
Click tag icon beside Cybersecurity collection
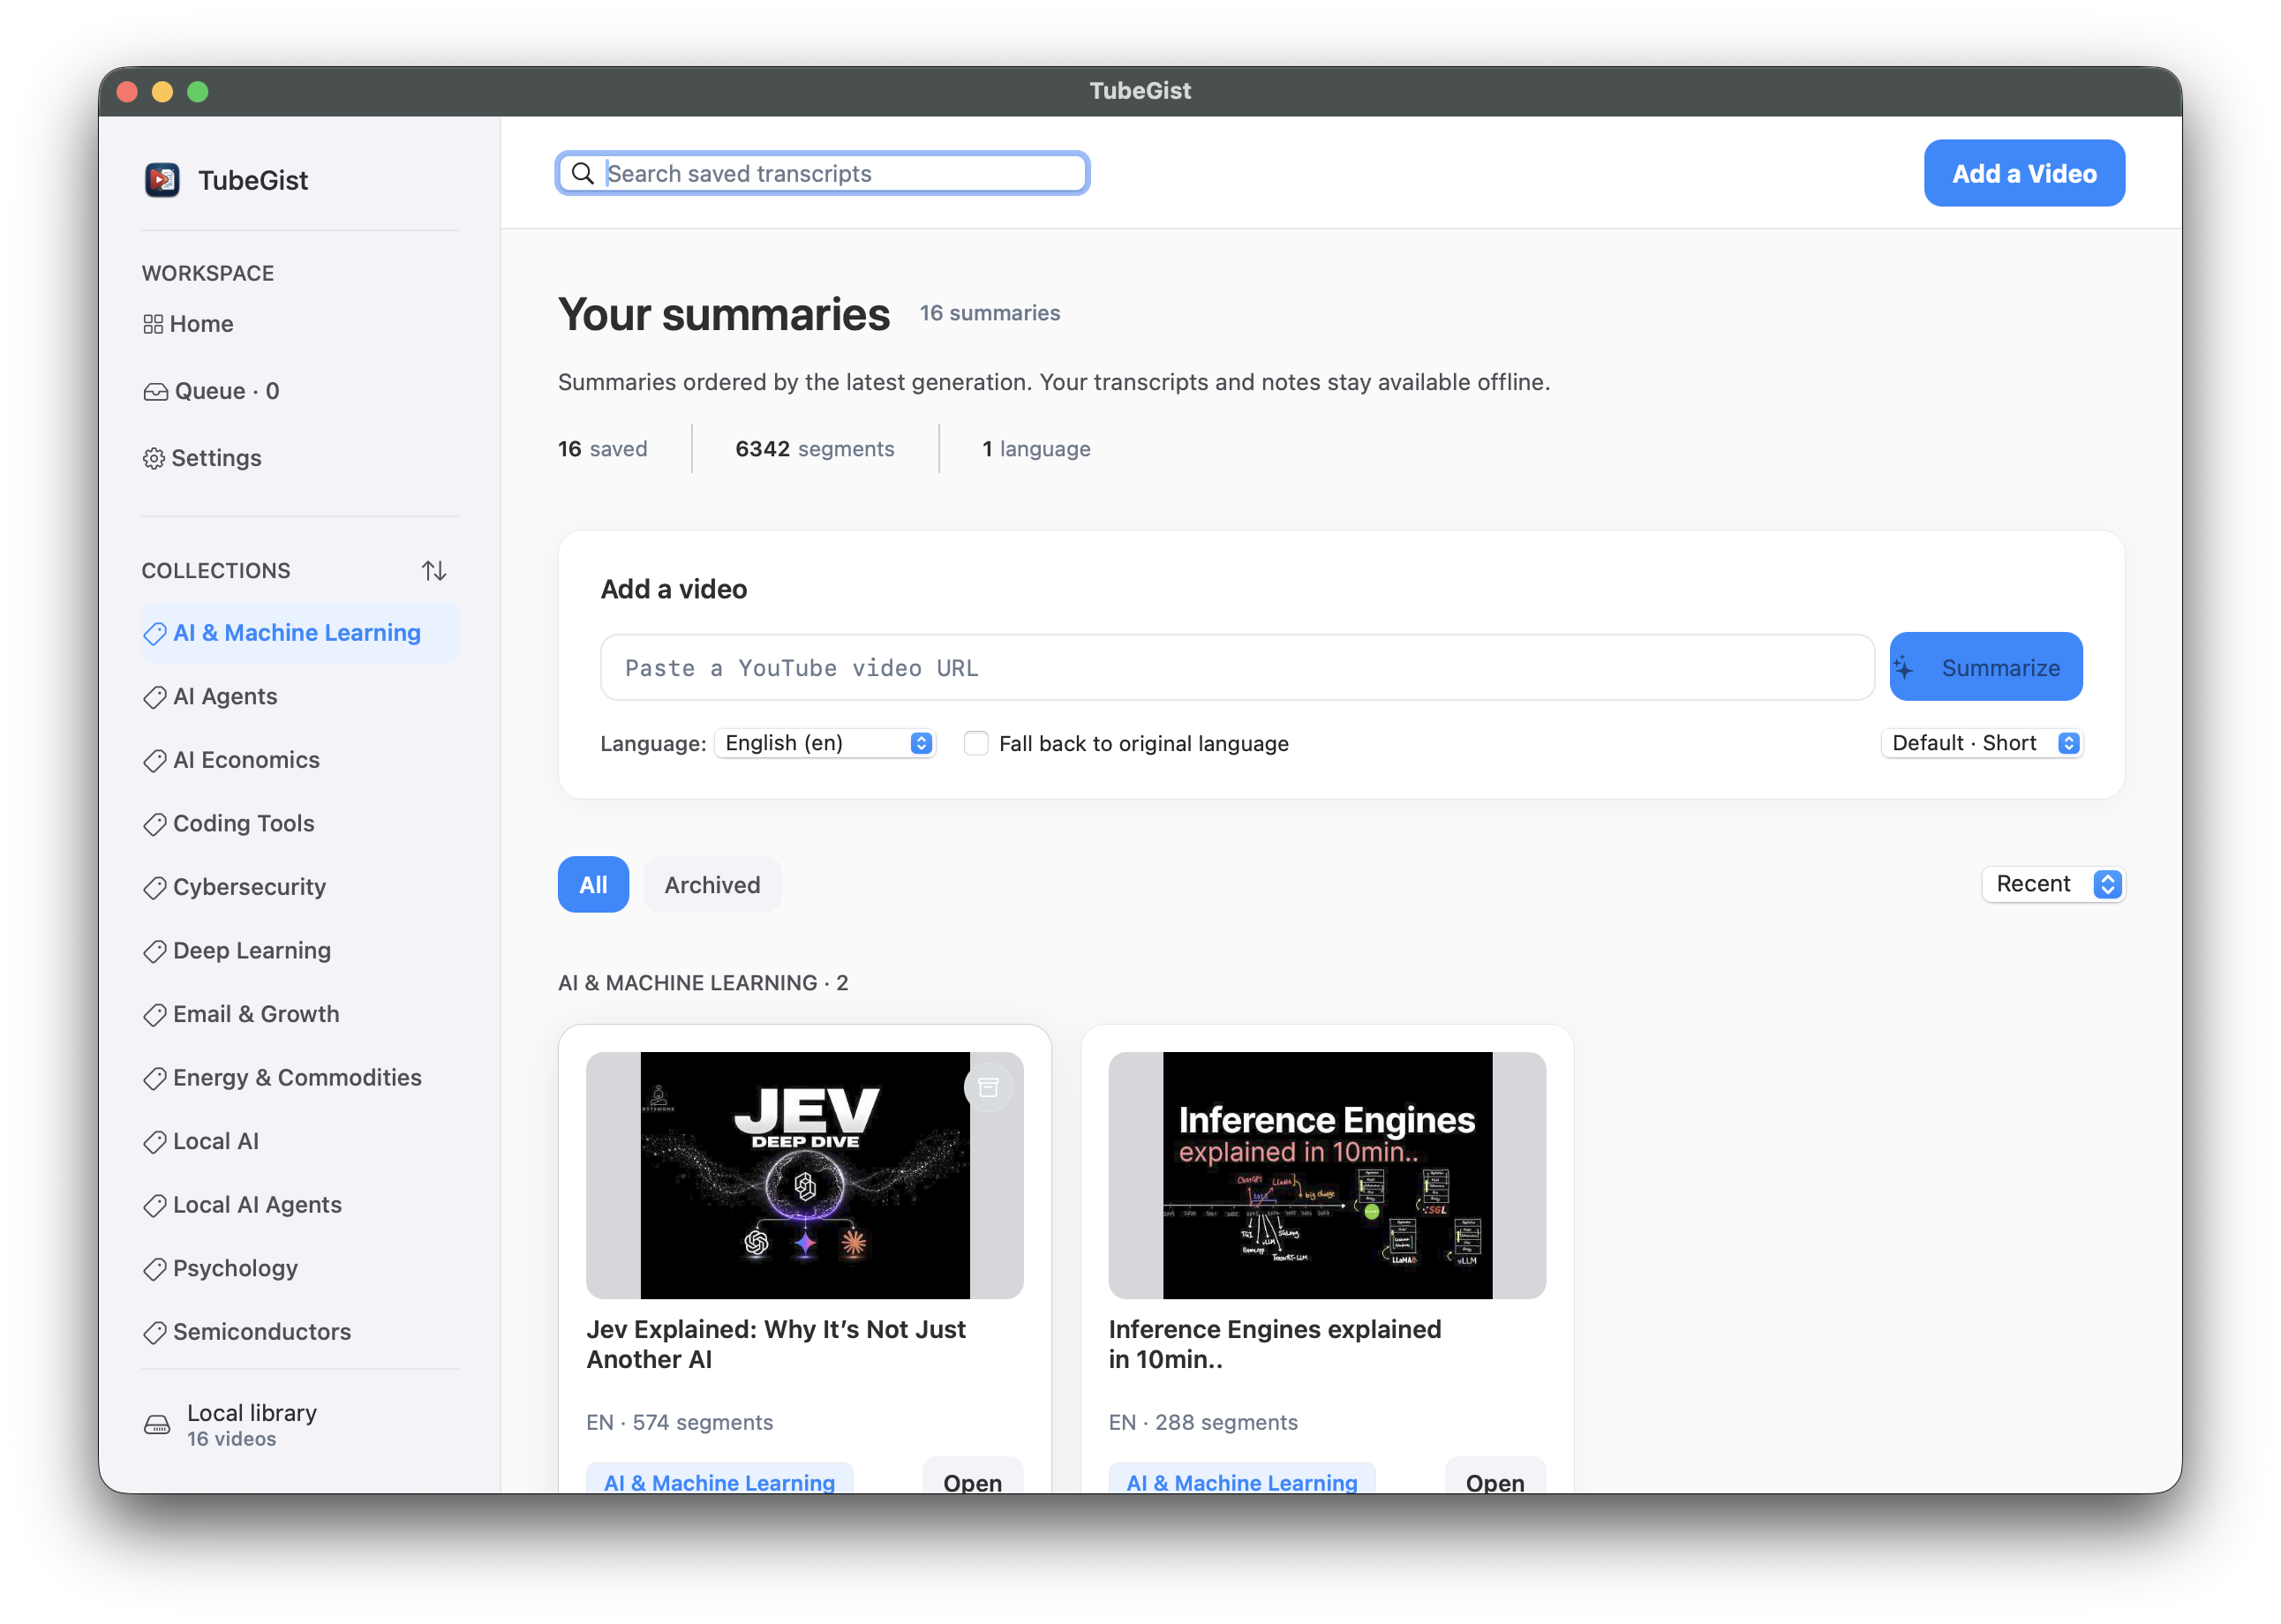155,888
